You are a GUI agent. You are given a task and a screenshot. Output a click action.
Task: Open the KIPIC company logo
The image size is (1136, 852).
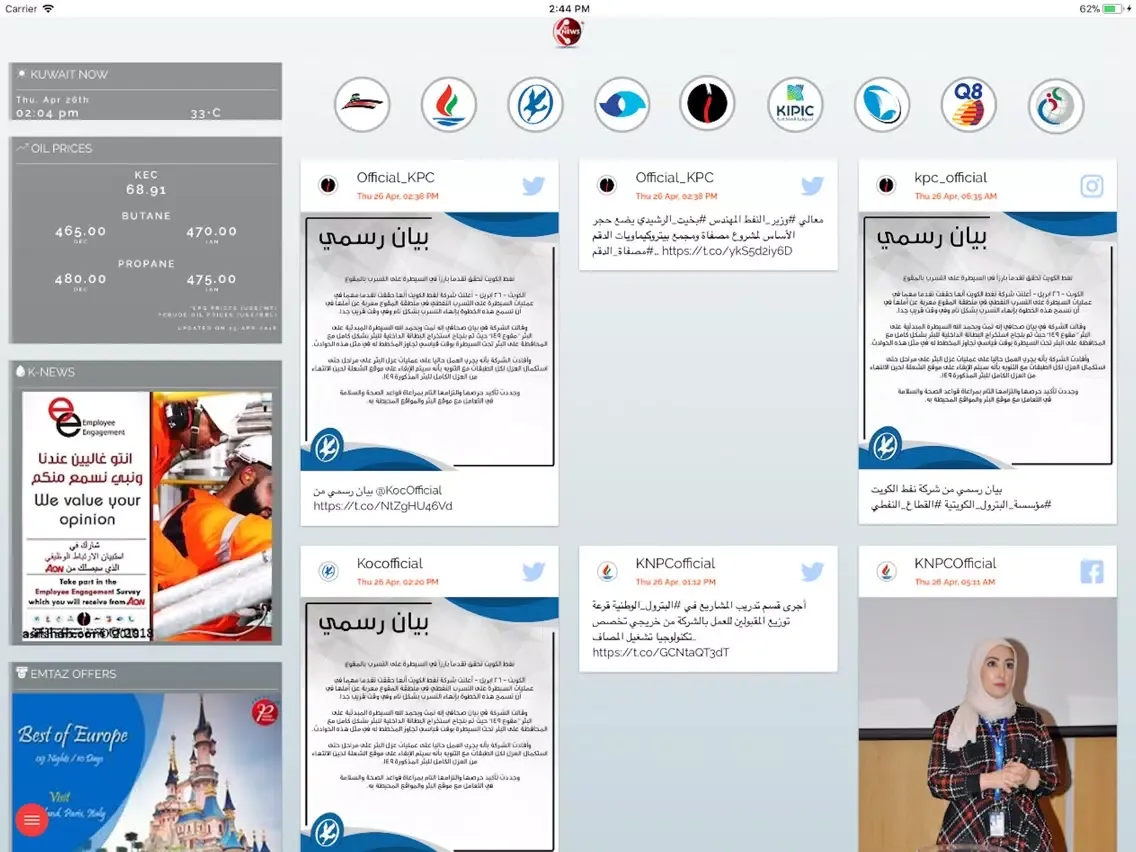pos(795,104)
